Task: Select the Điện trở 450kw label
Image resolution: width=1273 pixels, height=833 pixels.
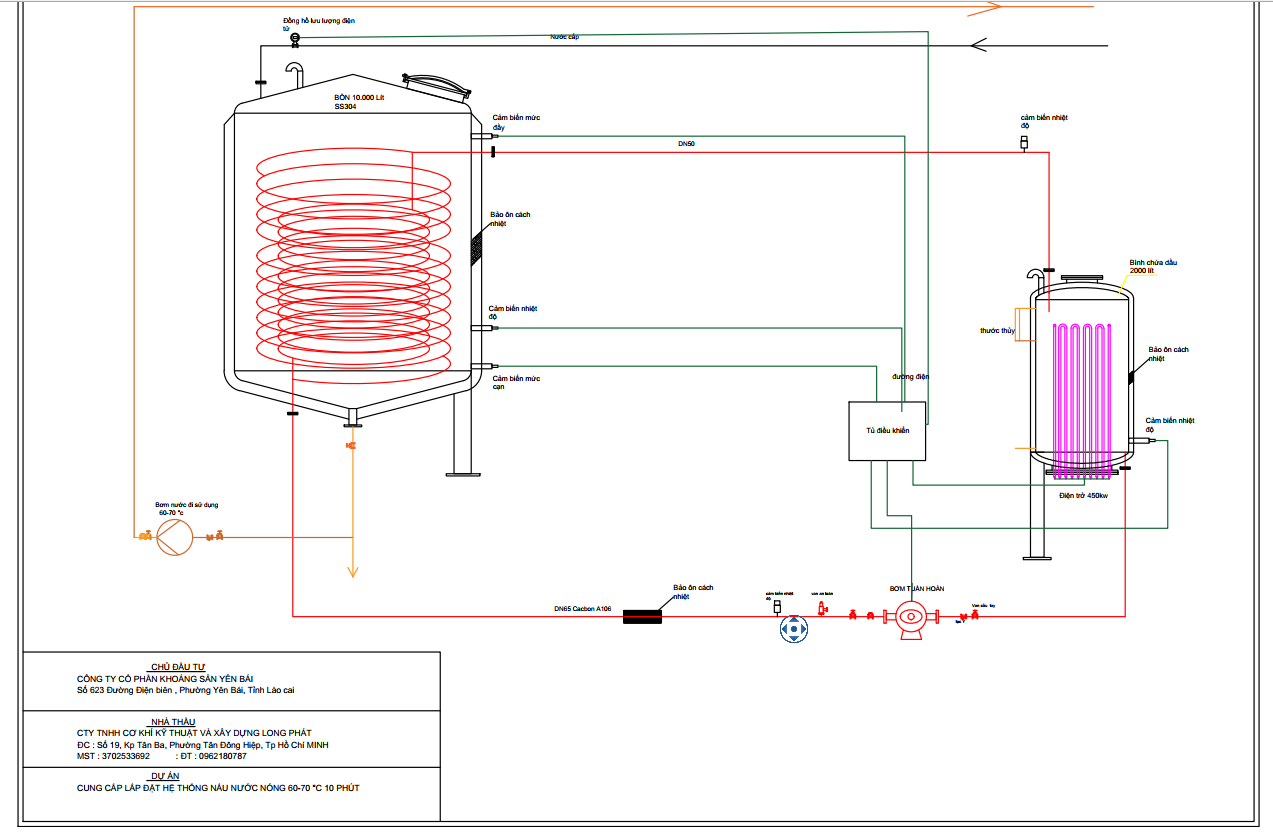Action: 1083,495
